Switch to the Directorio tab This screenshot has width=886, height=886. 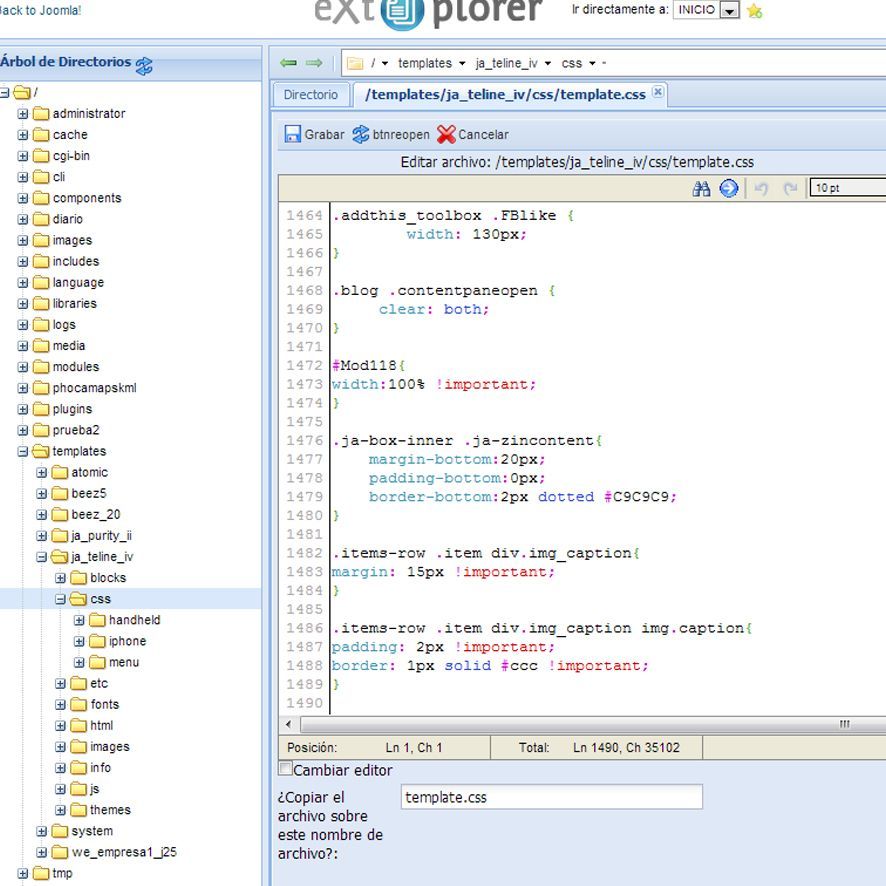point(310,94)
